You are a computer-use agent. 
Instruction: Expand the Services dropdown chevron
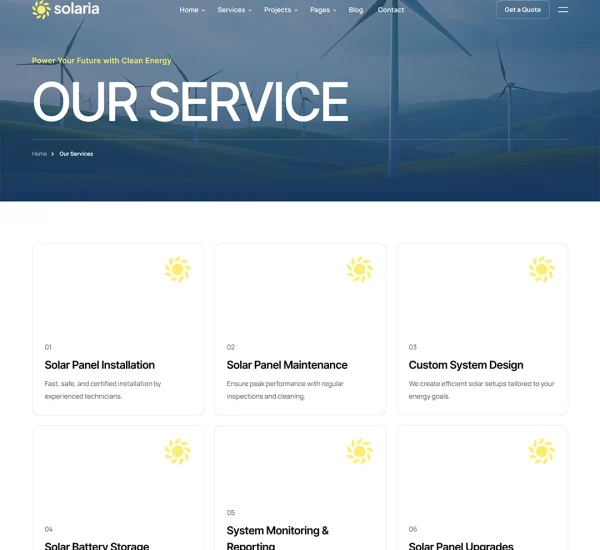click(250, 10)
